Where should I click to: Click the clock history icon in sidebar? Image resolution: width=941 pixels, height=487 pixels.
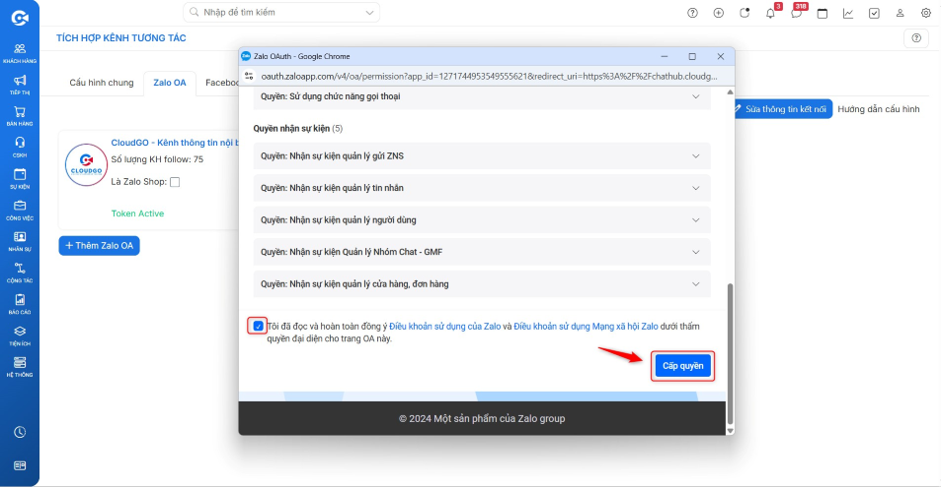point(20,432)
